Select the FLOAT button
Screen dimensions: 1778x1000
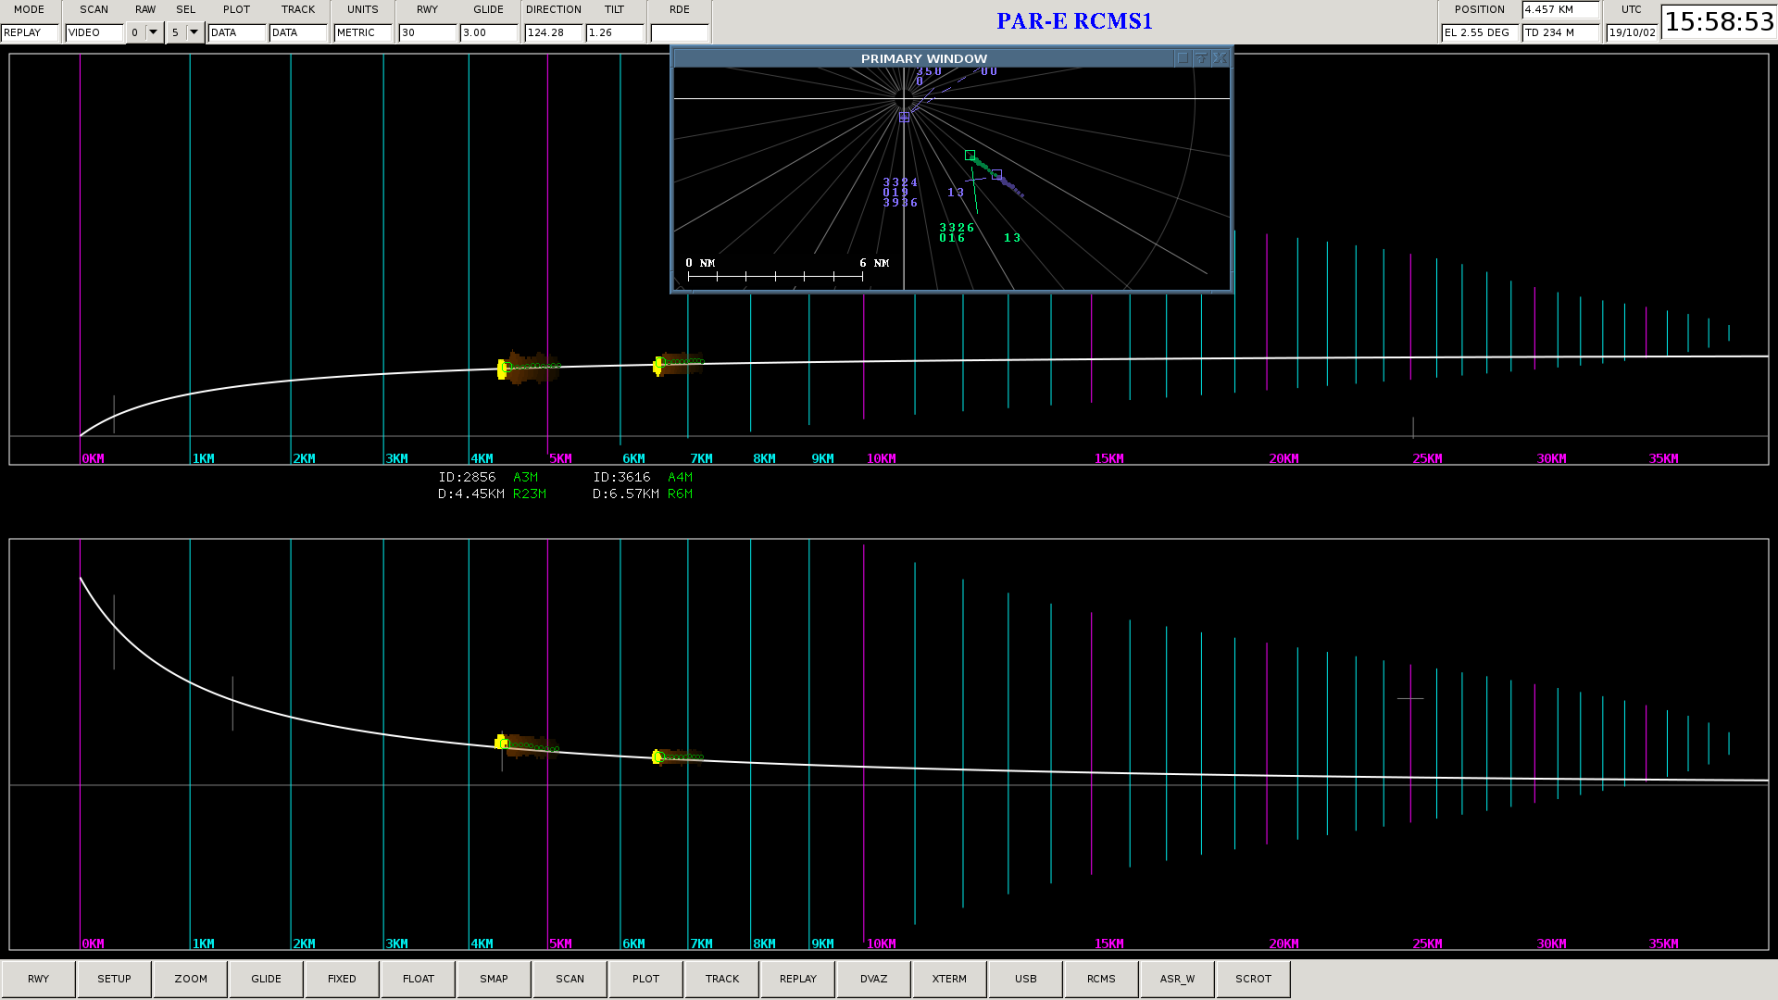pos(418,979)
